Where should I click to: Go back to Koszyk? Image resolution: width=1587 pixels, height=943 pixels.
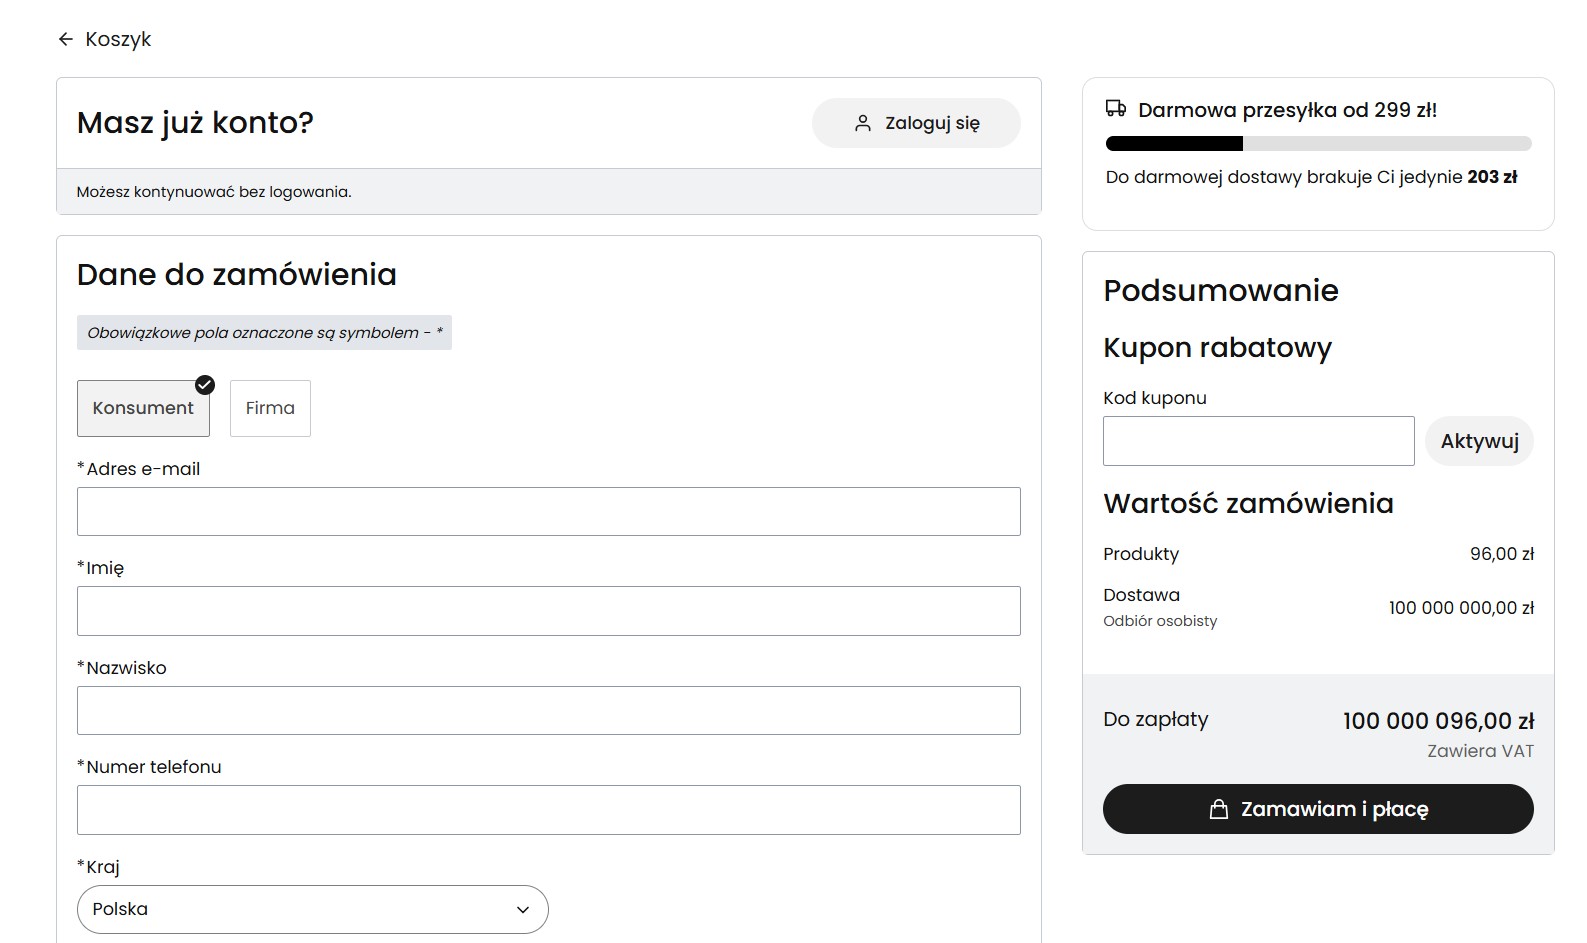118,39
